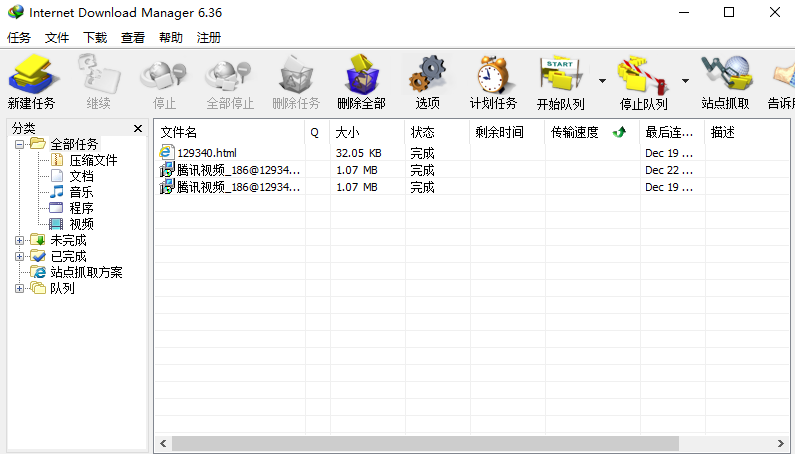Image resolution: width=795 pixels, height=454 pixels.
Task: Open the 下载 menu
Action: coord(95,38)
